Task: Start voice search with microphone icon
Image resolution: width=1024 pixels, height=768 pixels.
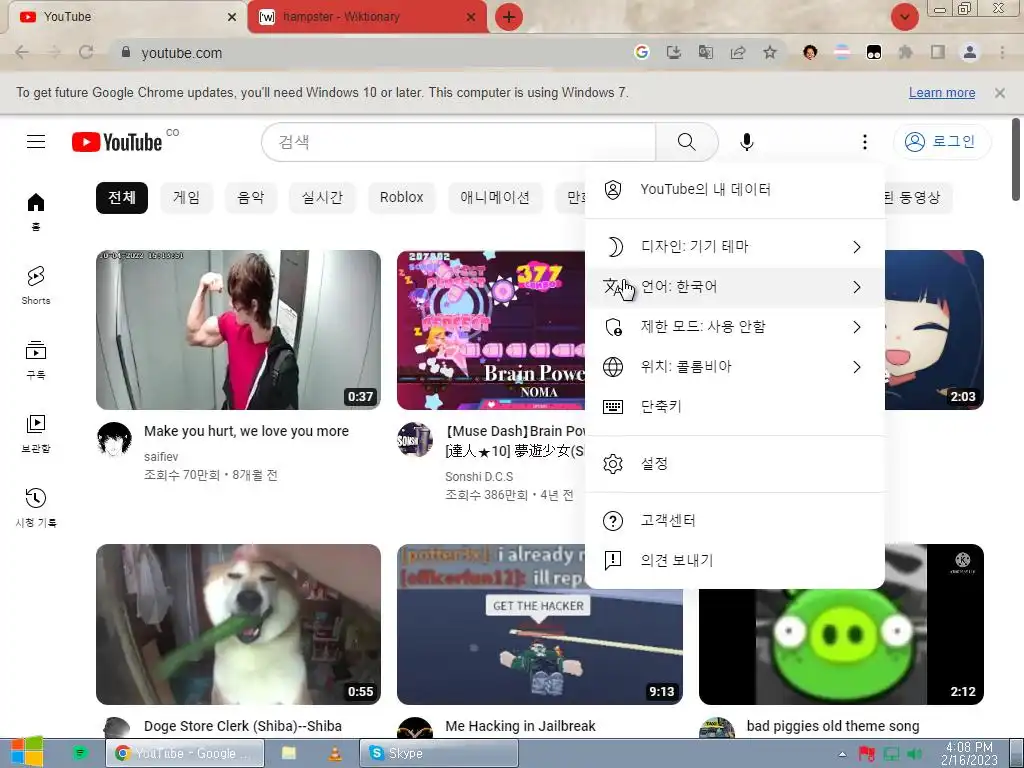Action: coord(746,142)
